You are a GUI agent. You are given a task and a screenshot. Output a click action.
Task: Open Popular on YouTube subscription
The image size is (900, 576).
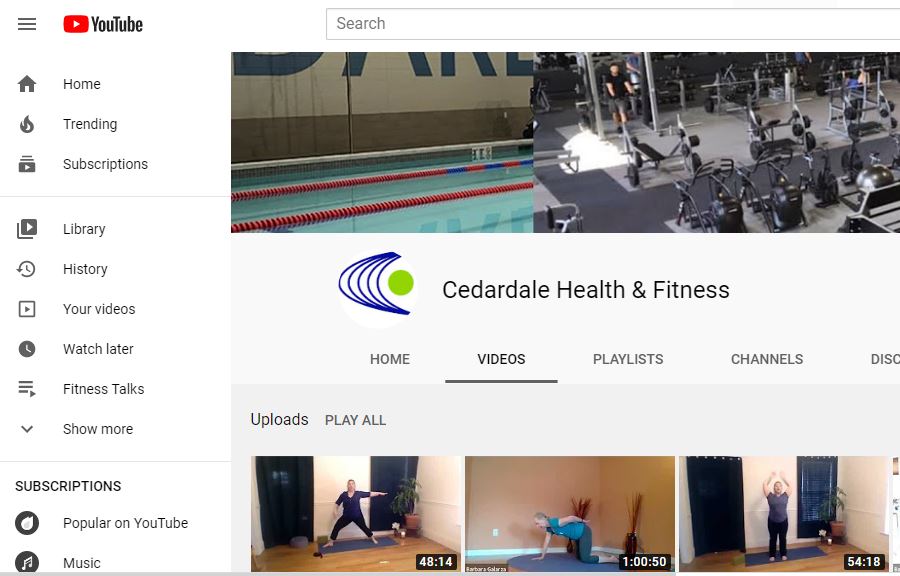pos(115,523)
